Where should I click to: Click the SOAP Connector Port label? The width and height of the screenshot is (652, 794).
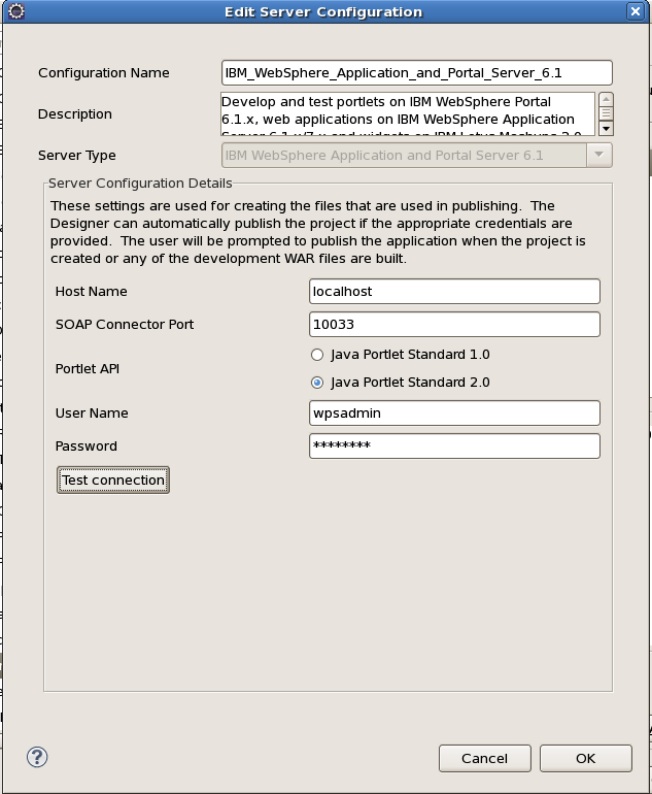[x=125, y=324]
